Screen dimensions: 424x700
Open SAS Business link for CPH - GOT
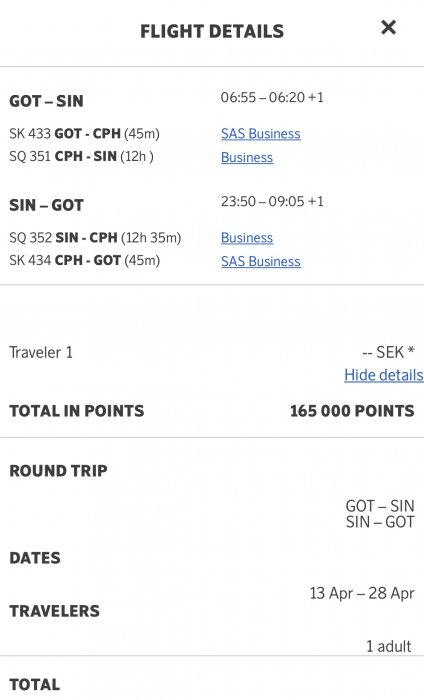(261, 261)
